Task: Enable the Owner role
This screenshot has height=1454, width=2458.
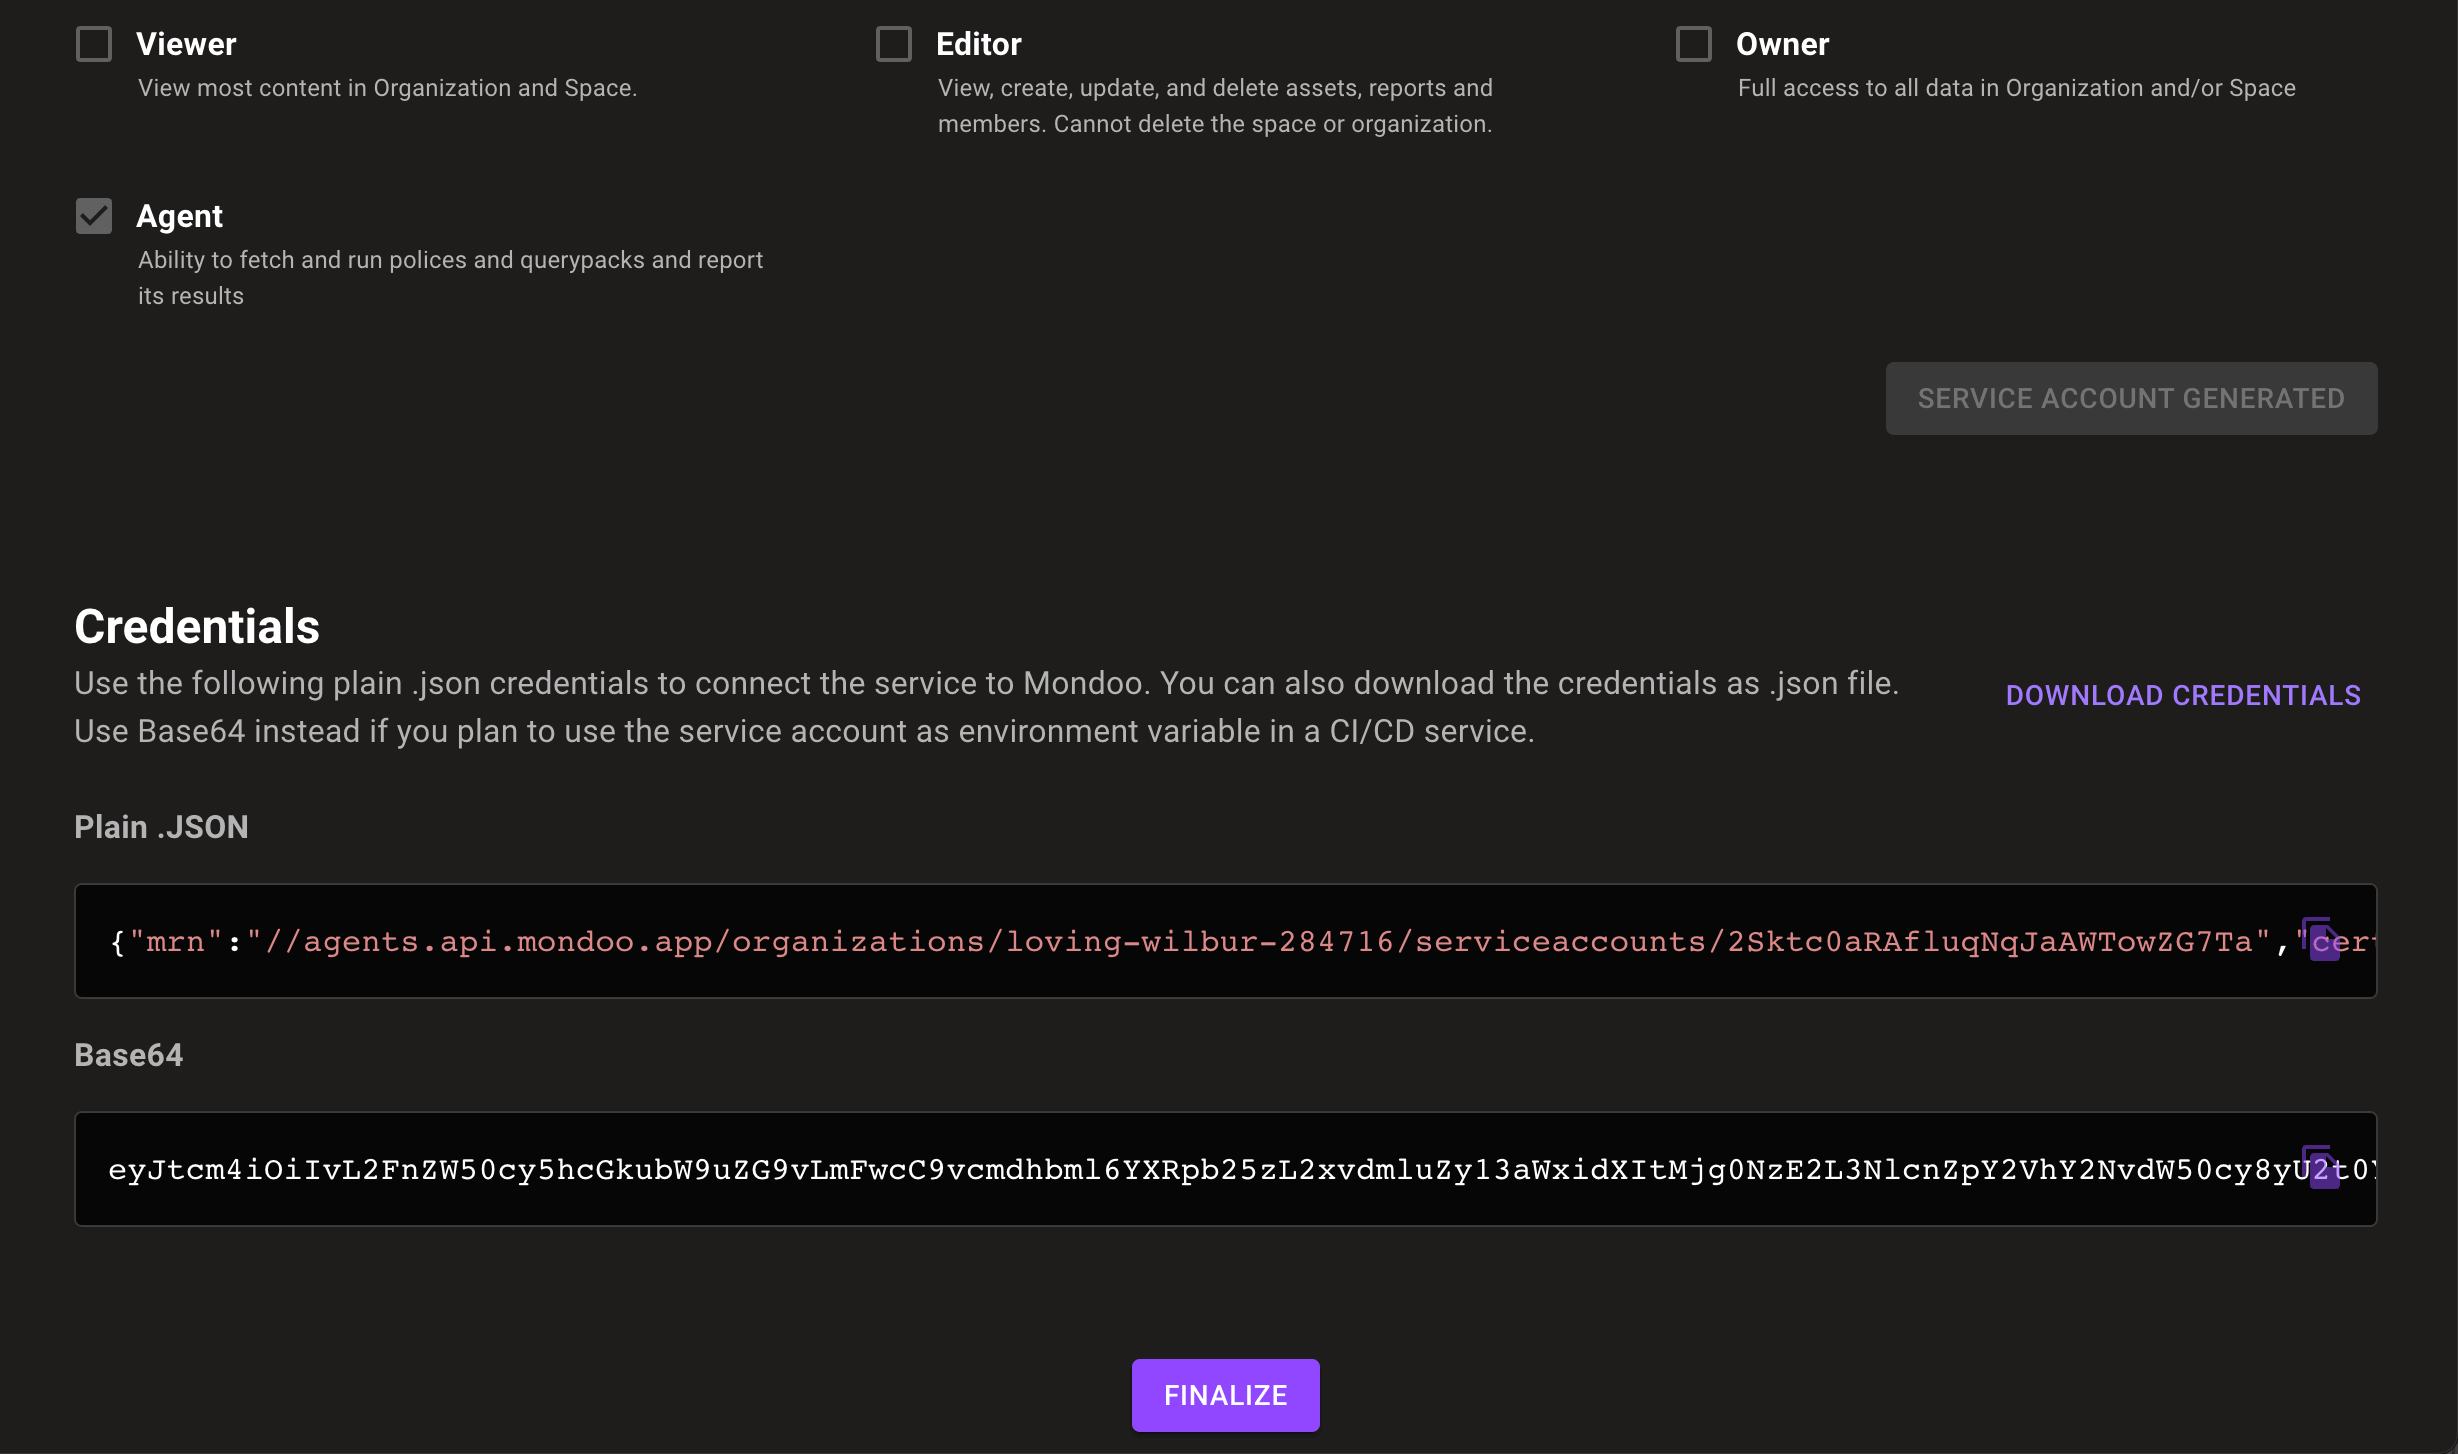Action: 1693,44
